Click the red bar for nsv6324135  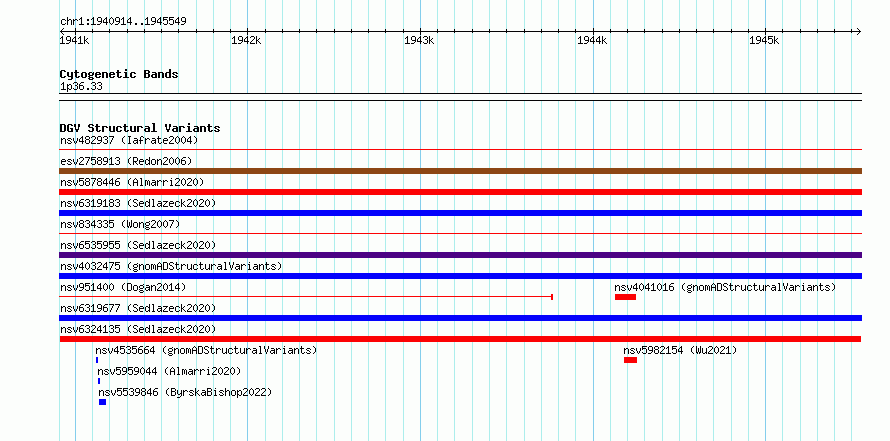460,339
